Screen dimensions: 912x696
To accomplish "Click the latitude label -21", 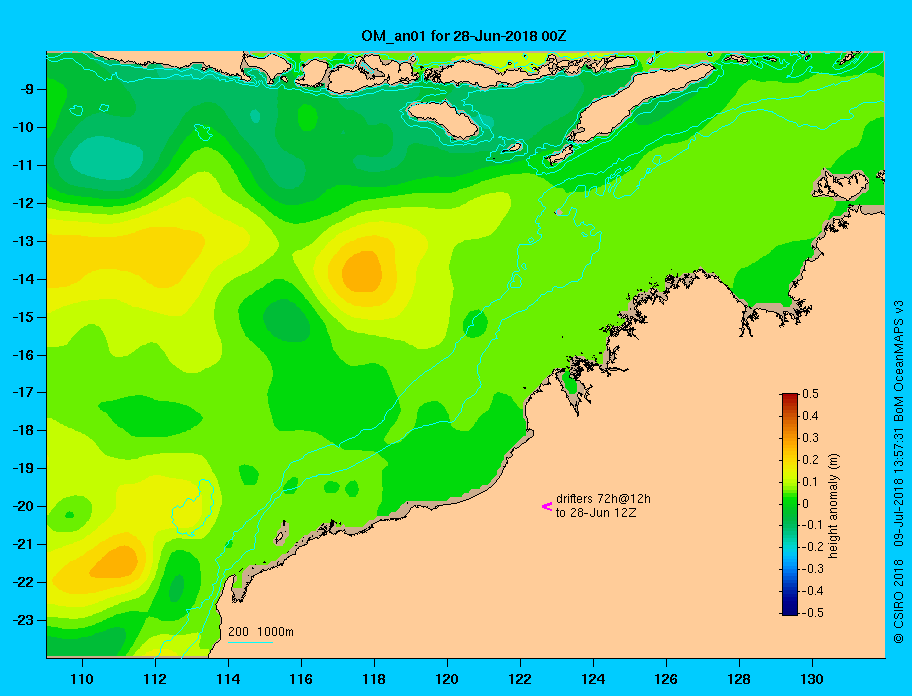I will (24, 544).
